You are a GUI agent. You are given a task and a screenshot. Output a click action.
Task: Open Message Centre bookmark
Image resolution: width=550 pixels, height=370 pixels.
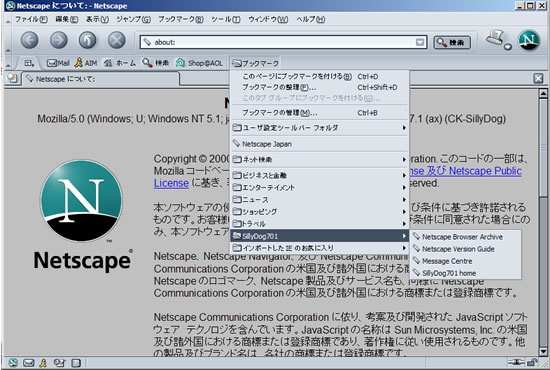[465, 261]
